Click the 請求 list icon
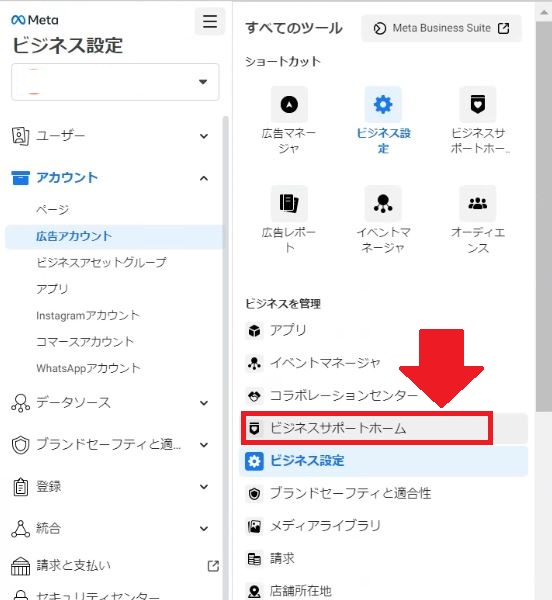This screenshot has width=552, height=600. [x=254, y=559]
